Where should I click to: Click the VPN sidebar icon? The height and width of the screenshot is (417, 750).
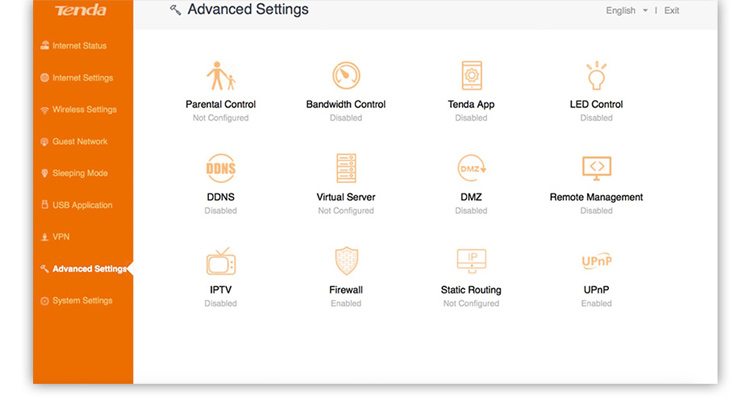(44, 237)
